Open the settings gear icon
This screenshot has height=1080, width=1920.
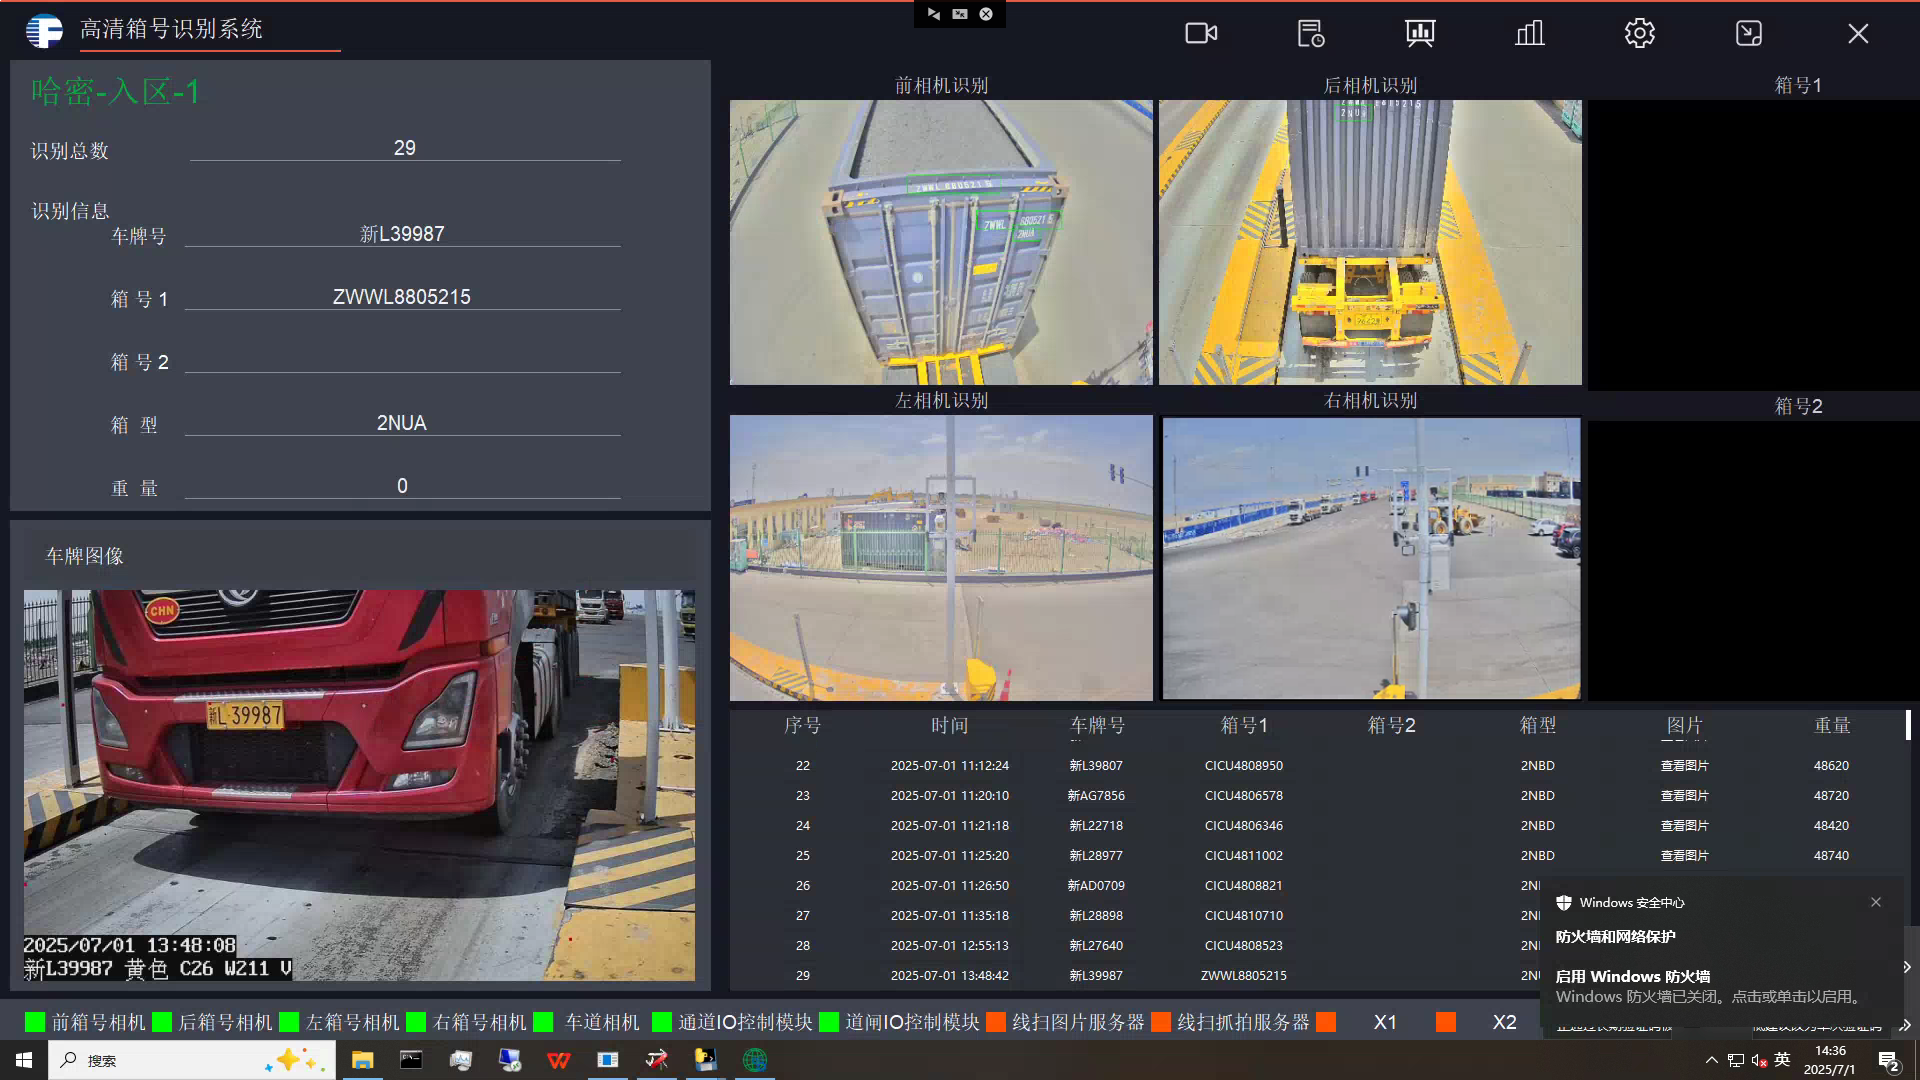tap(1639, 33)
